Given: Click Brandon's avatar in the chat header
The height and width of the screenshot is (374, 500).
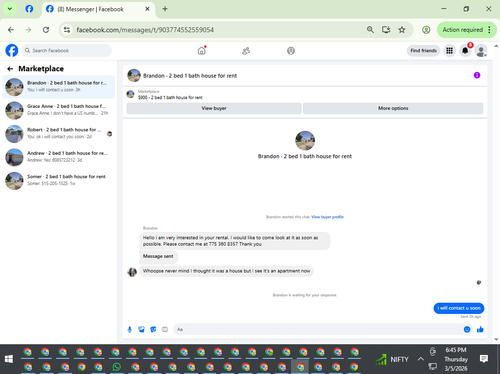Looking at the screenshot, I should coord(134,76).
